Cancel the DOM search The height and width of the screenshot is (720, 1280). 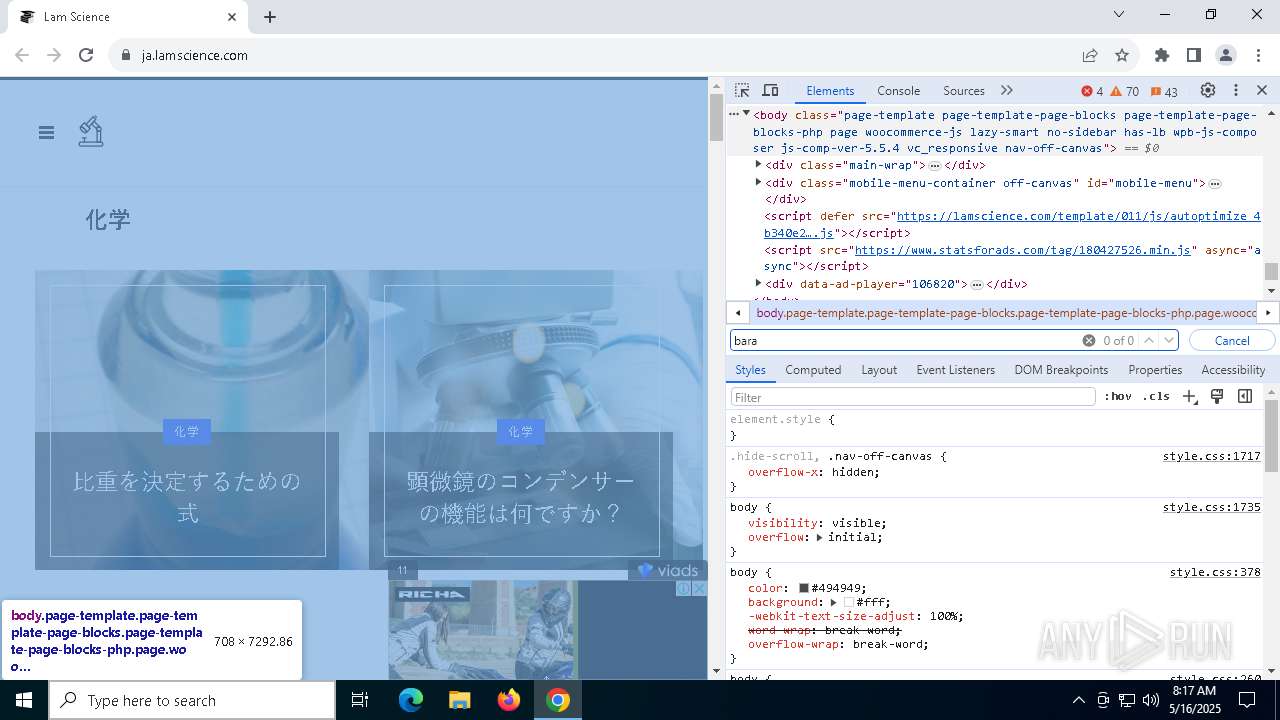(x=1232, y=341)
